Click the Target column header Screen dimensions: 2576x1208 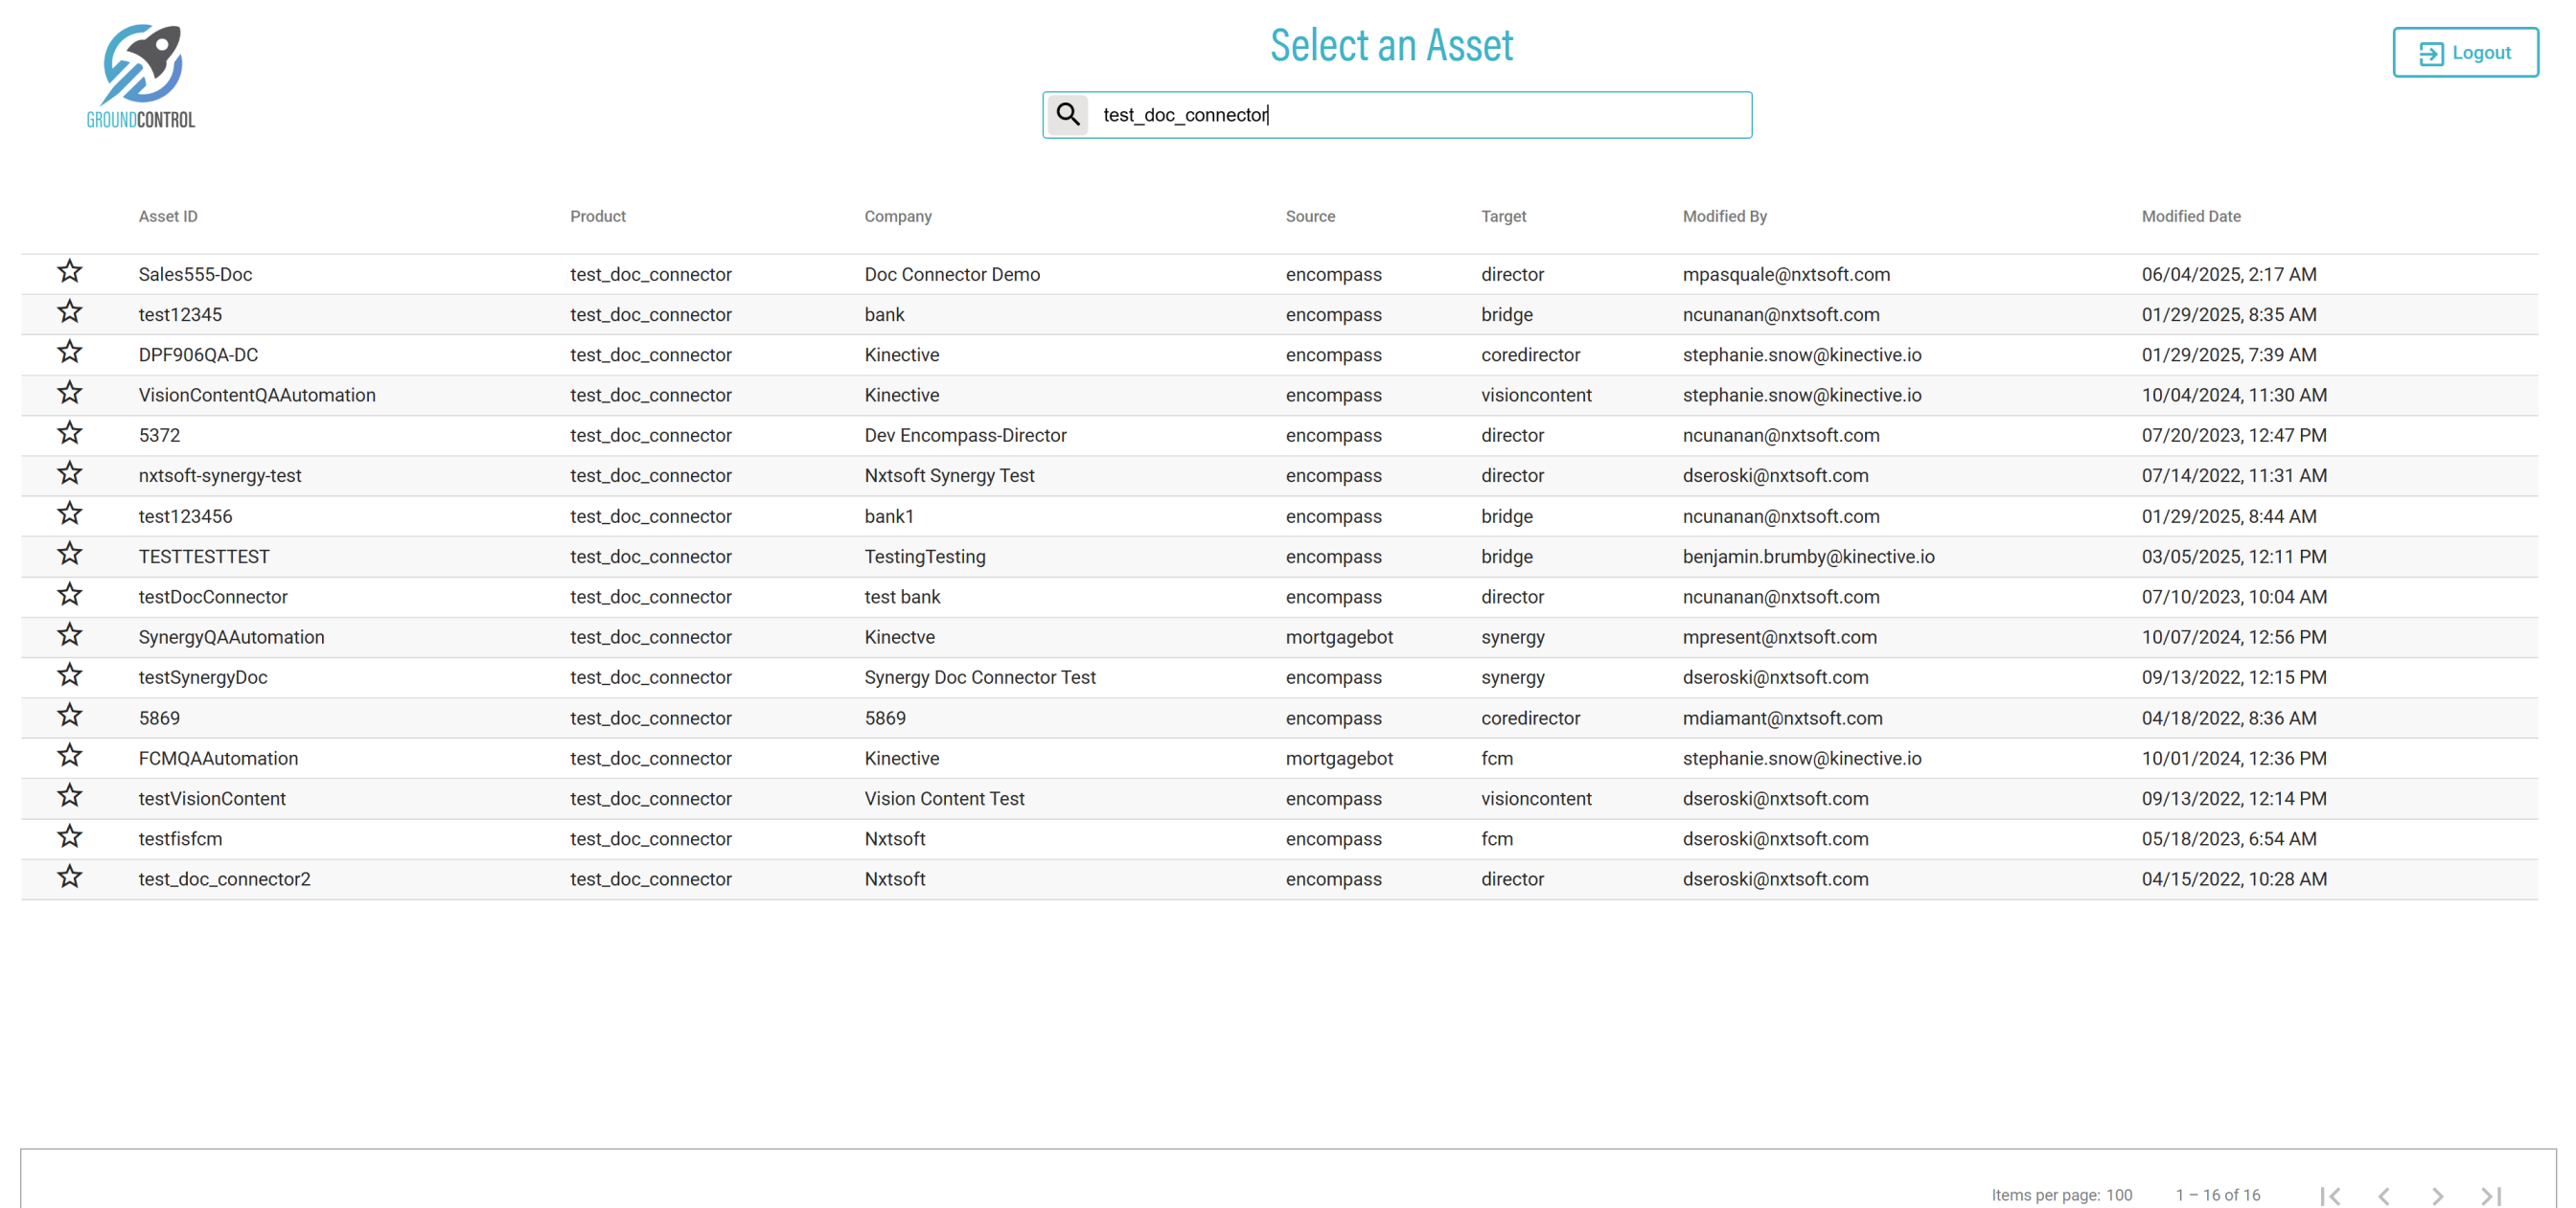(1503, 216)
